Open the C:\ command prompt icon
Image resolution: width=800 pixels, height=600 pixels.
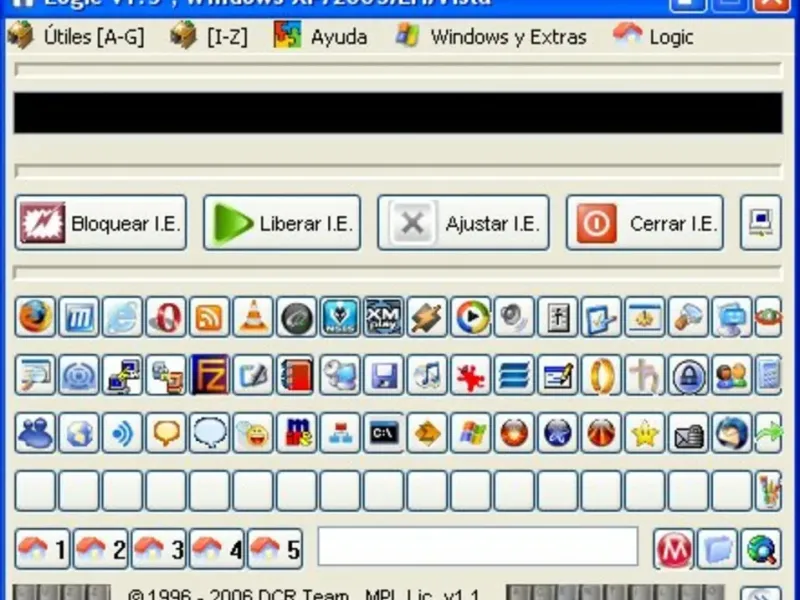384,433
